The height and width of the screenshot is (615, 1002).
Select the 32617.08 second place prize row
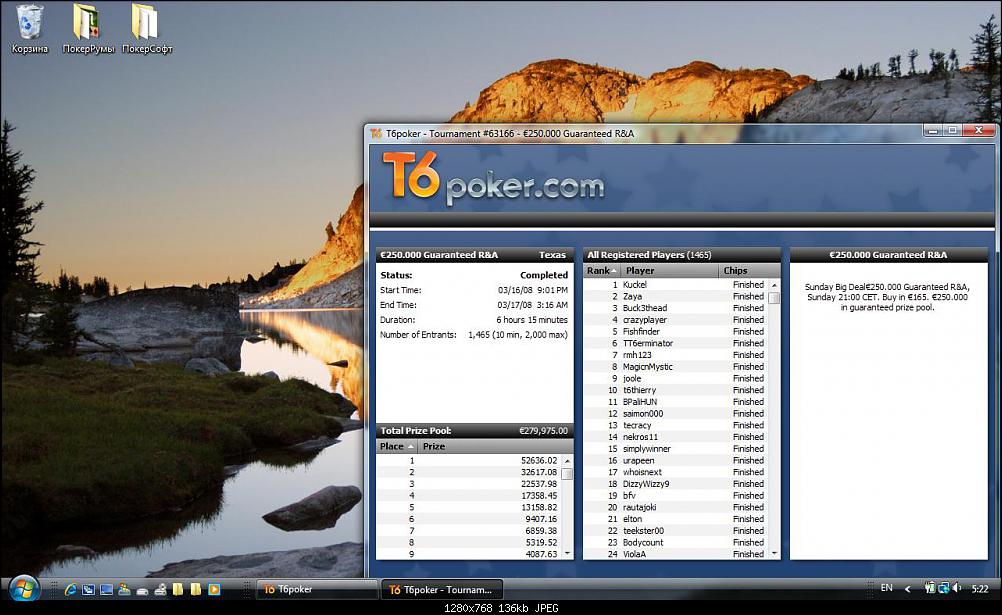click(x=469, y=472)
